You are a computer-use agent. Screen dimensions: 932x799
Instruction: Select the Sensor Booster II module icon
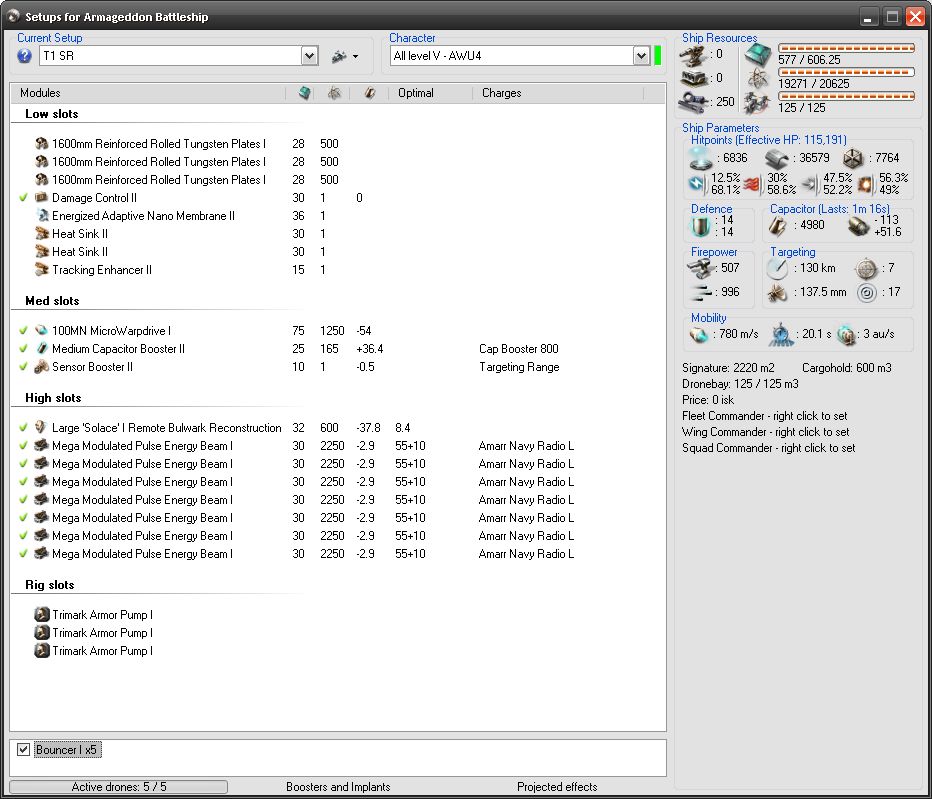(x=42, y=366)
